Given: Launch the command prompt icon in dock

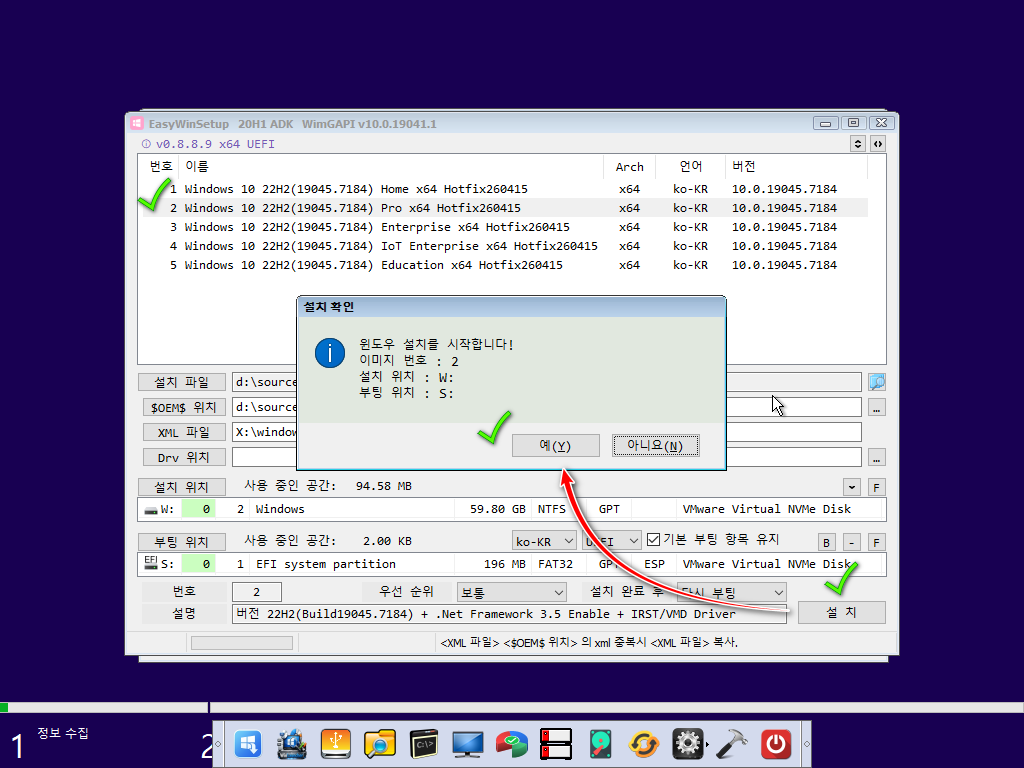Looking at the screenshot, I should click(423, 744).
